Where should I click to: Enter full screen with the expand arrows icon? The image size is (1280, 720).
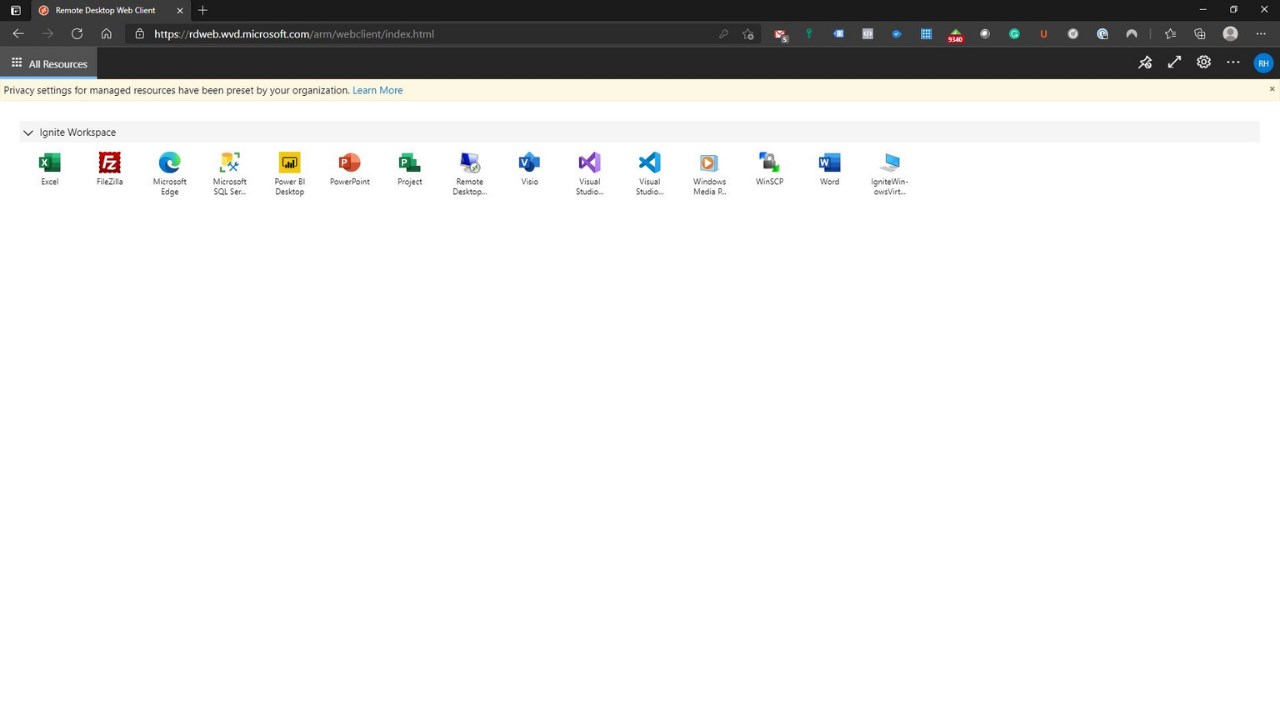1174,62
